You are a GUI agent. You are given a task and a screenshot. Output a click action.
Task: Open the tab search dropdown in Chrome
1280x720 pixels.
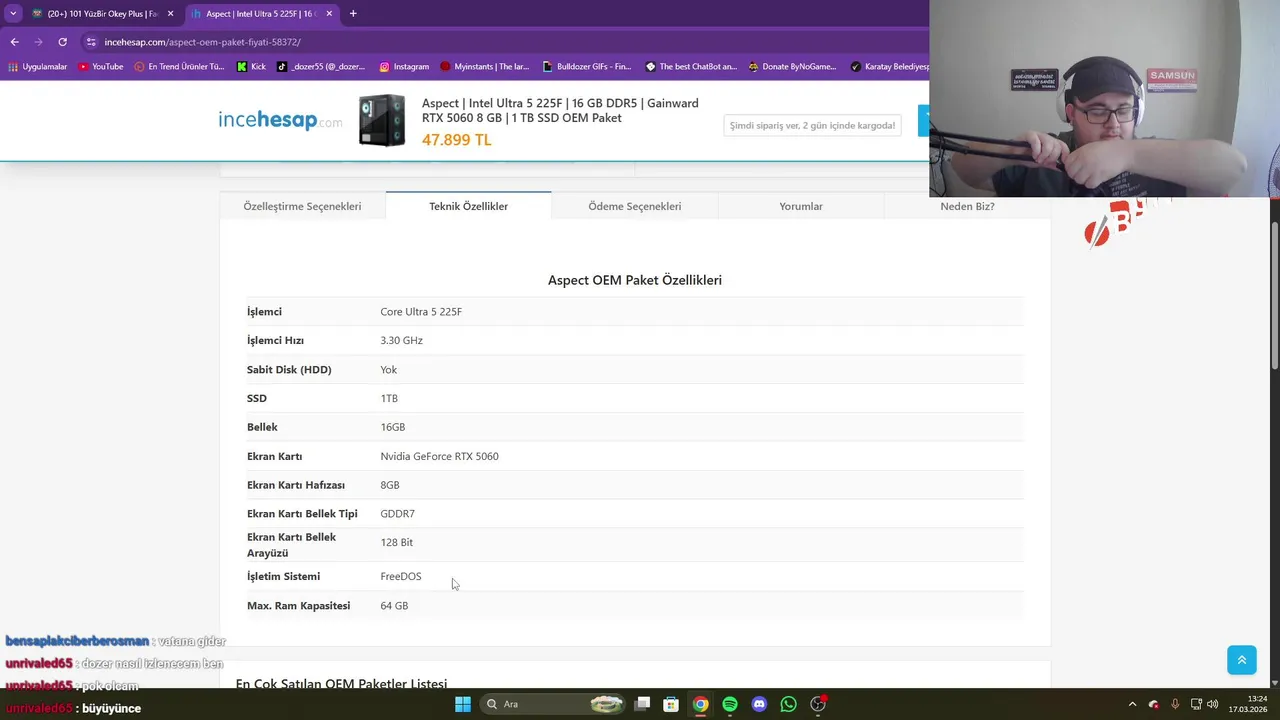coord(13,13)
